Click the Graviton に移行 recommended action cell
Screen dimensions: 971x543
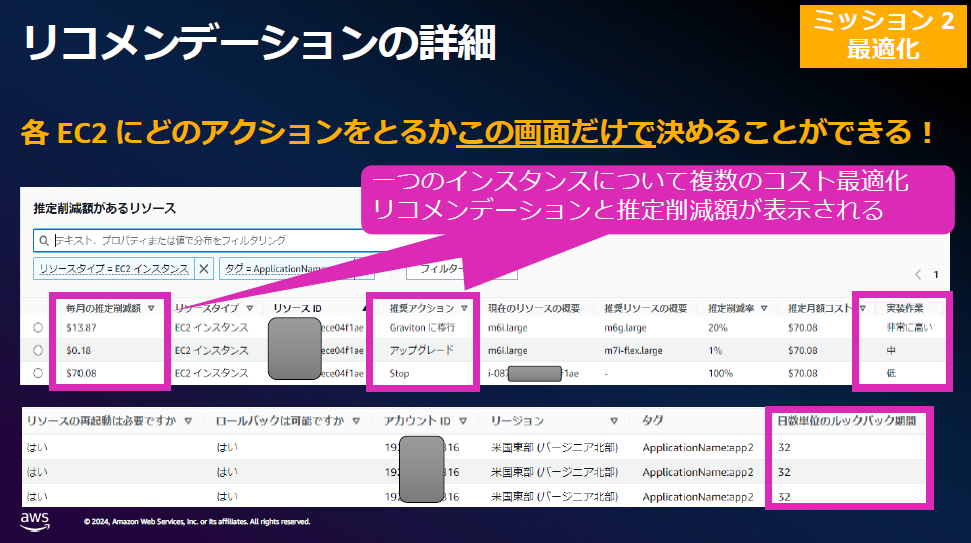(422, 328)
